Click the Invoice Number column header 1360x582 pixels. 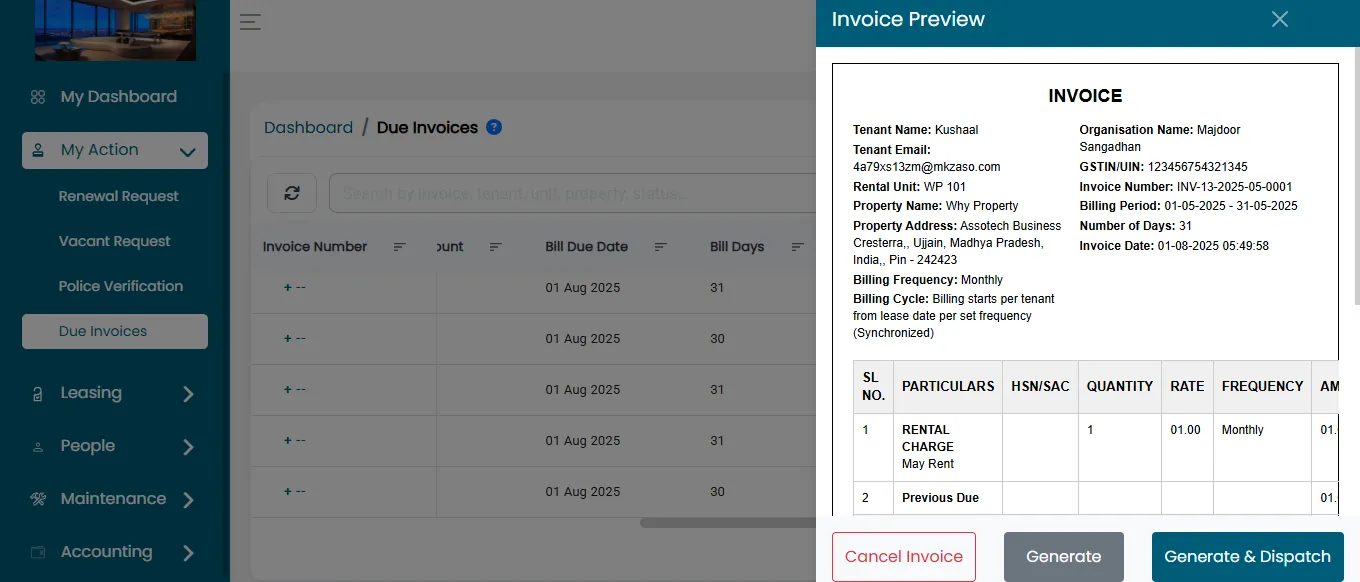(x=315, y=247)
